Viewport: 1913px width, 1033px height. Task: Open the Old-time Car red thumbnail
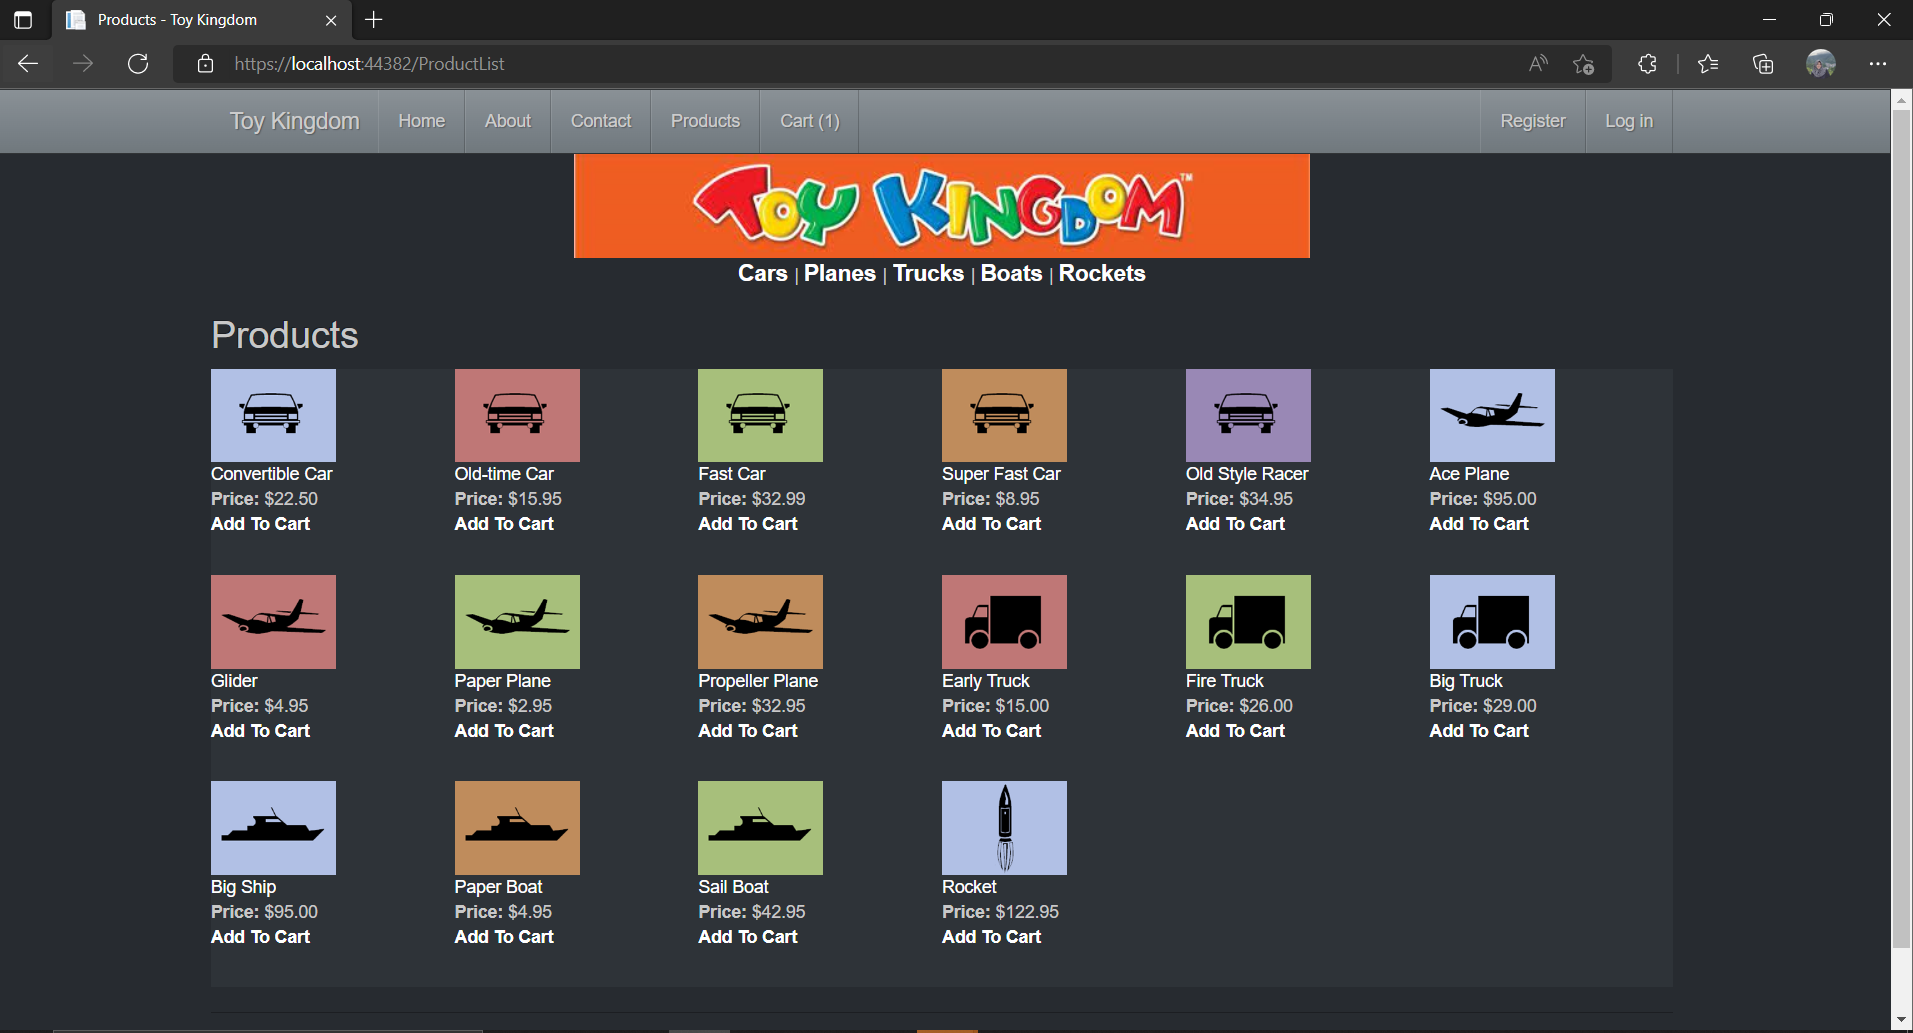[x=517, y=415]
